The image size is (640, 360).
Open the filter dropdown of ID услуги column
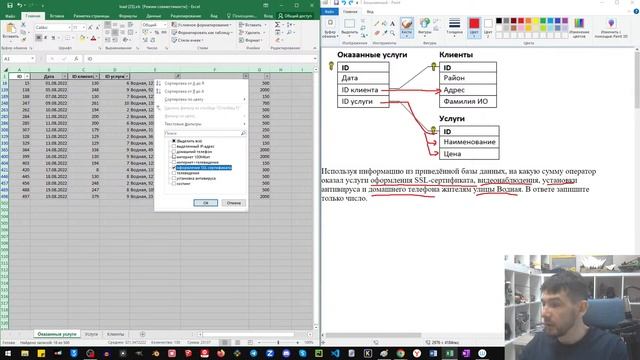(x=127, y=76)
